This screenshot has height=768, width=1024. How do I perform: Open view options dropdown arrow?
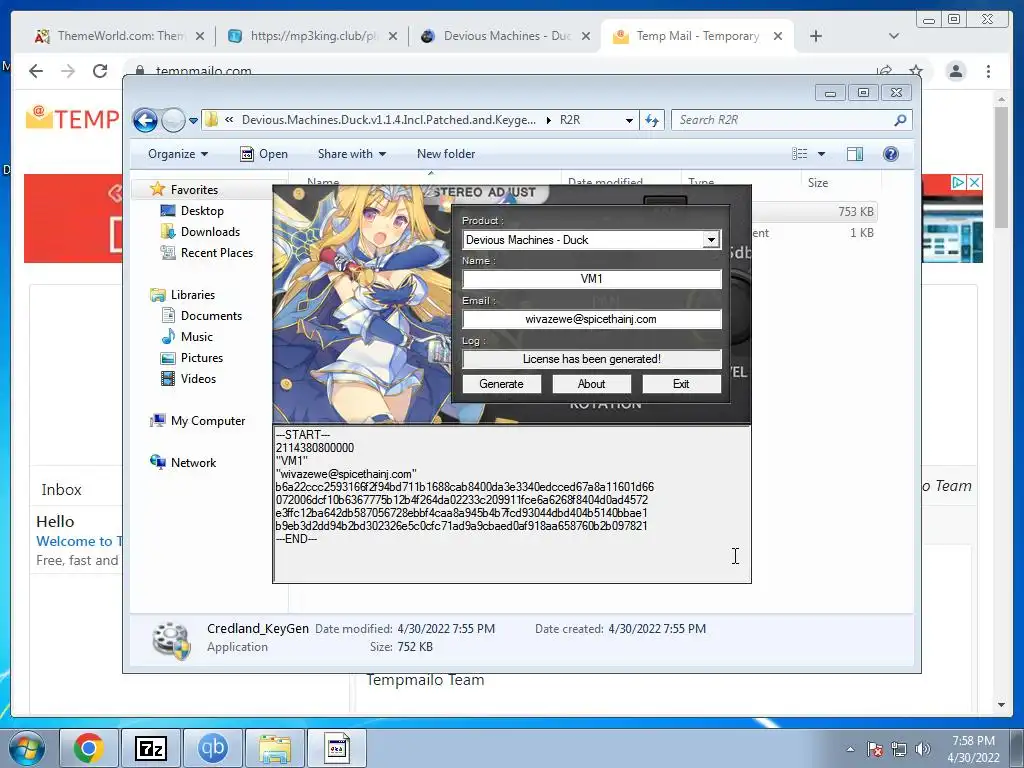point(821,154)
